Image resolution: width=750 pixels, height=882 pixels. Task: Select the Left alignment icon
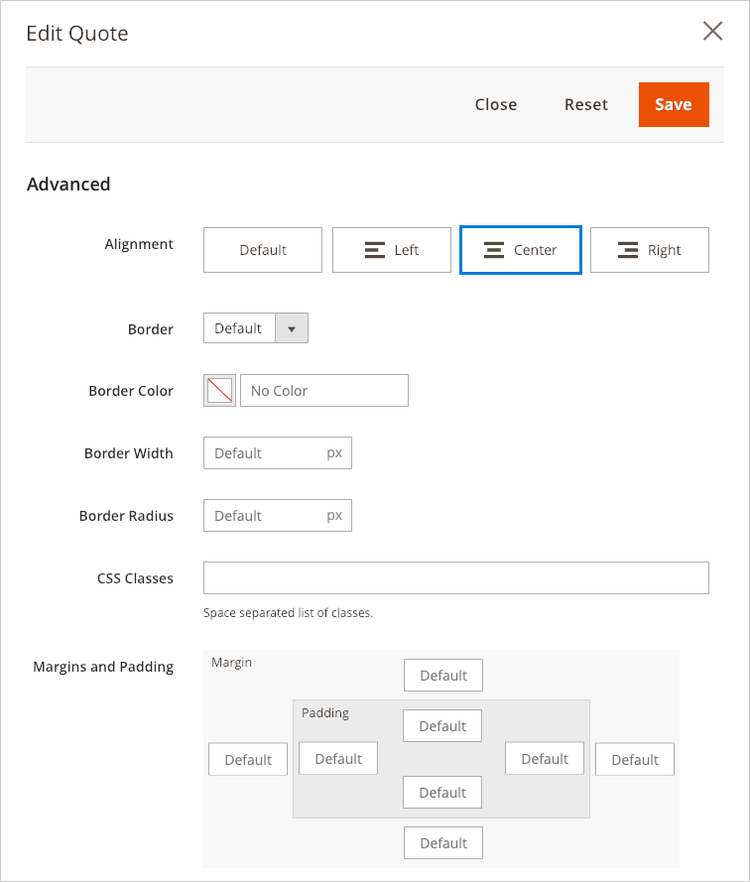(x=391, y=250)
